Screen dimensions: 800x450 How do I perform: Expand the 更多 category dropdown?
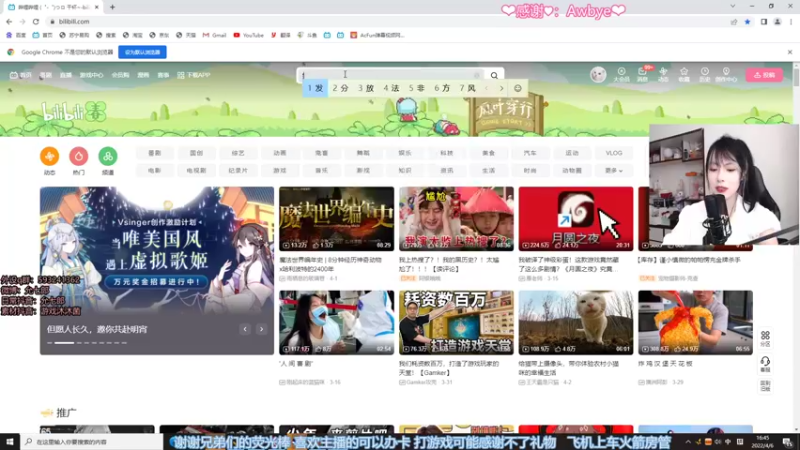pos(614,170)
